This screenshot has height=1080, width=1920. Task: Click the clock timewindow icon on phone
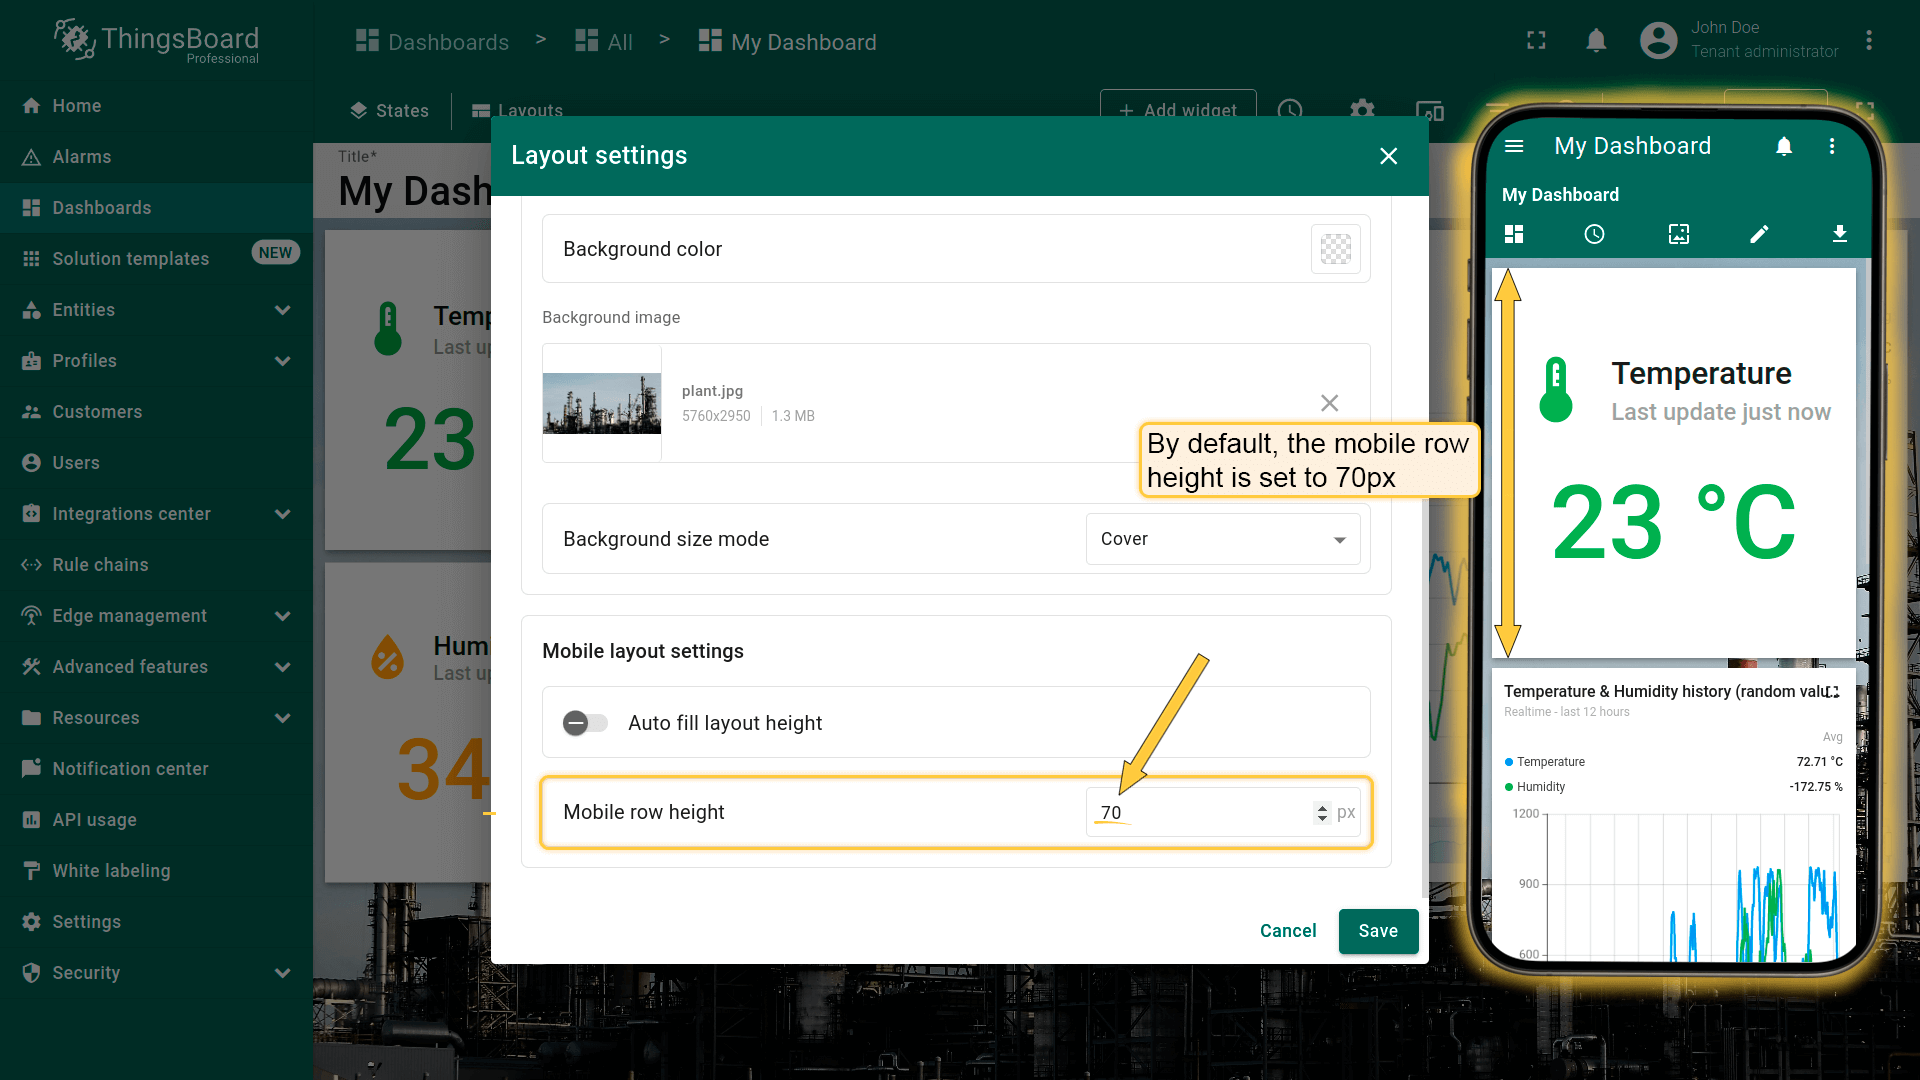tap(1594, 234)
